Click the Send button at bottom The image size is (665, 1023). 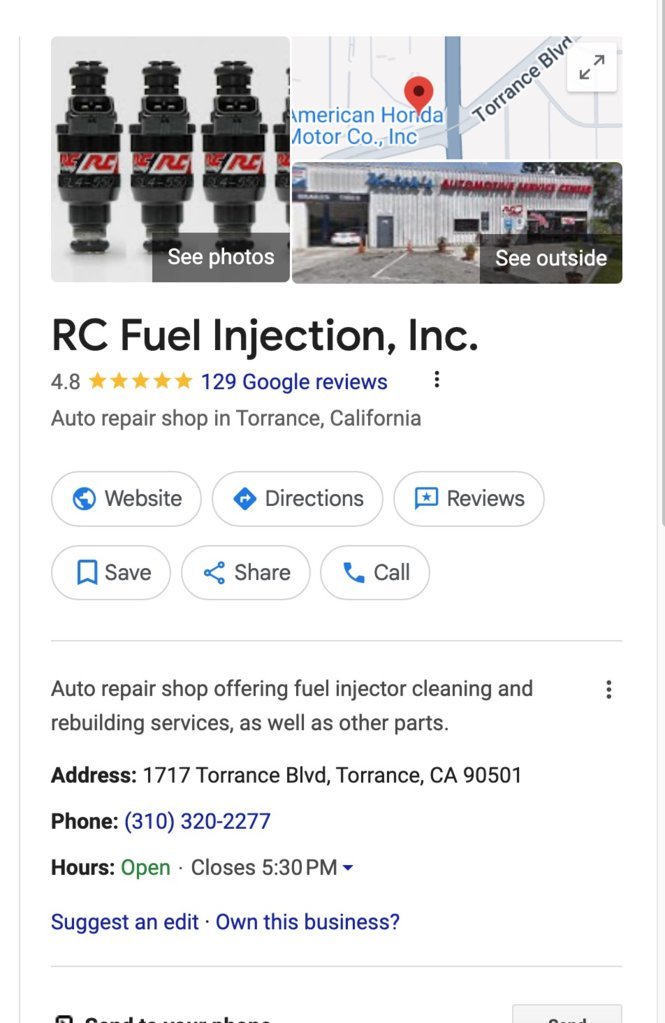(567, 1015)
